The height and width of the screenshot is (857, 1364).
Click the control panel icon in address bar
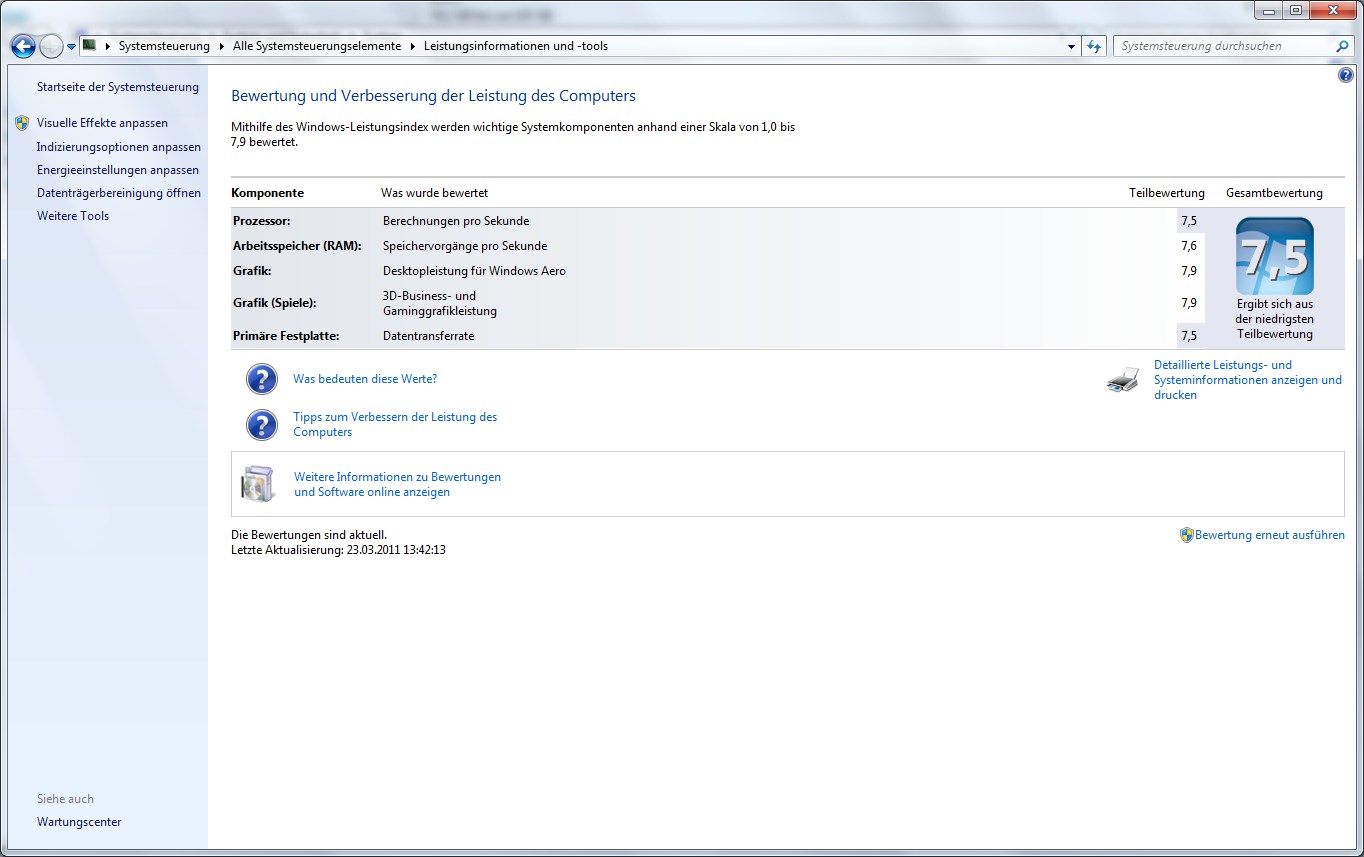(89, 46)
